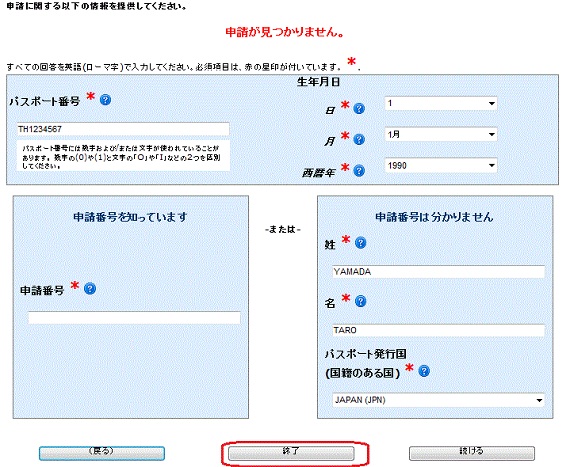
Task: Show help for 西暦年 field
Action: tap(359, 170)
